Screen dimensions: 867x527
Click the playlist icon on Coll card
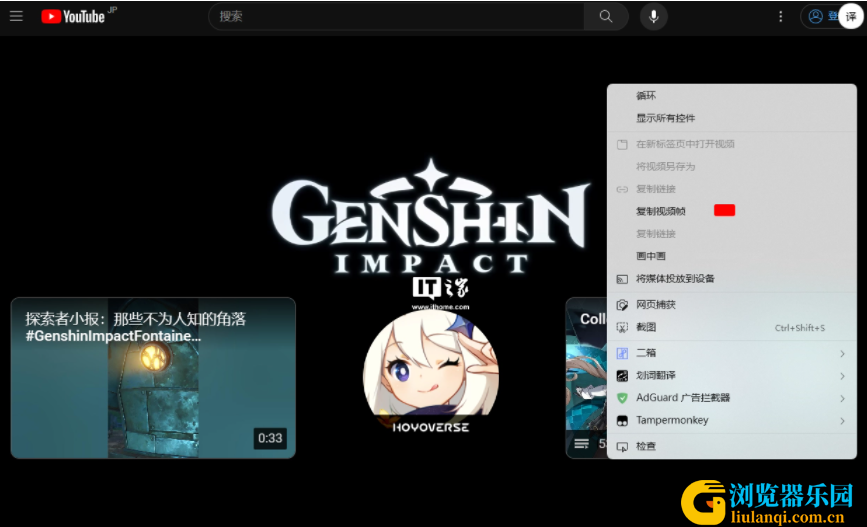[x=581, y=443]
